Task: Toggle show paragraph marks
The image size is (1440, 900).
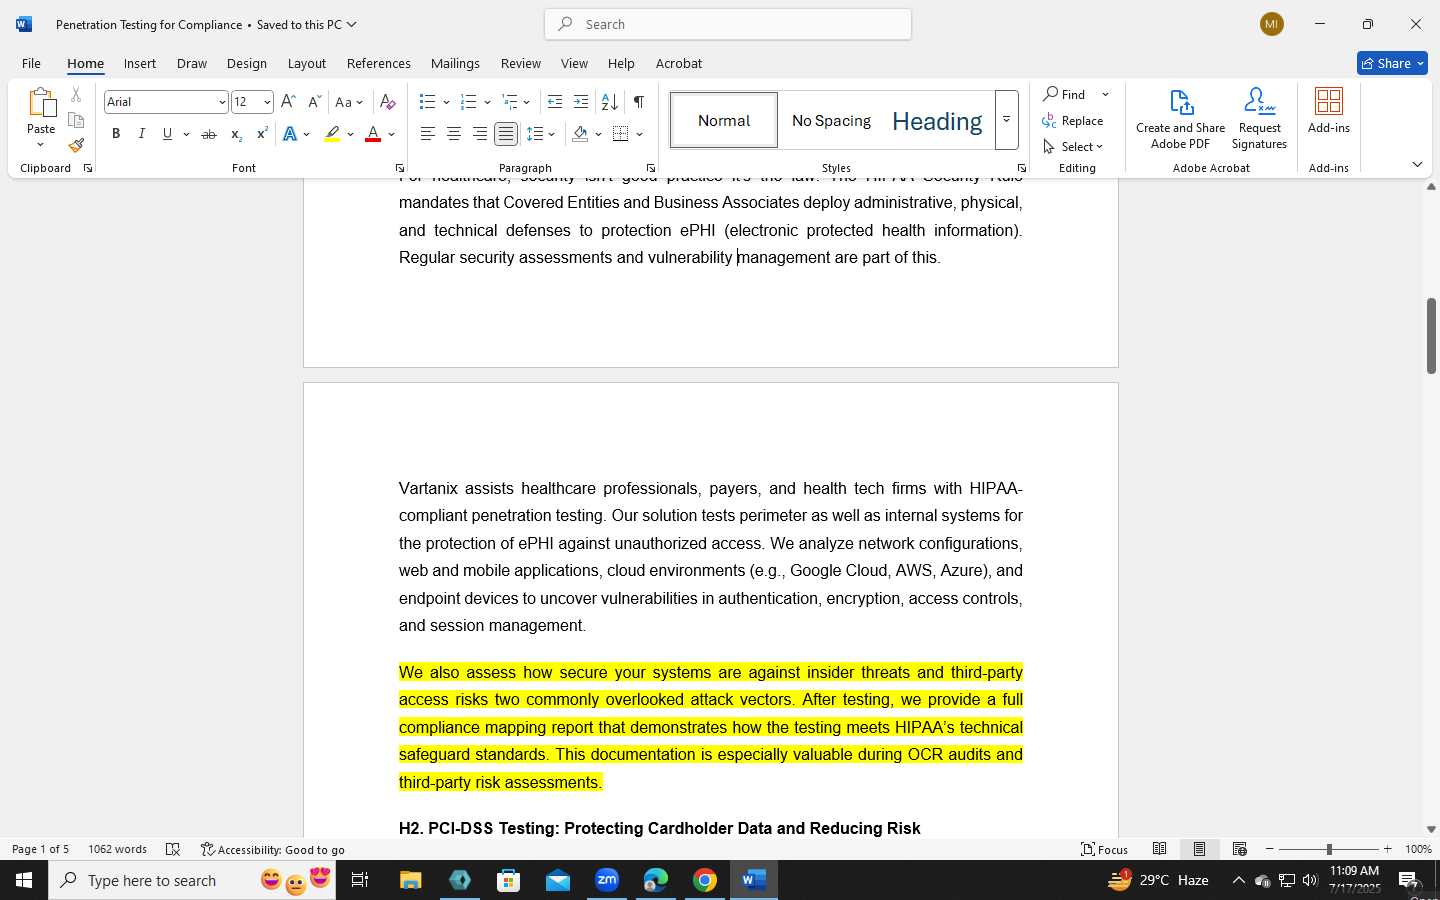Action: pyautogui.click(x=638, y=102)
